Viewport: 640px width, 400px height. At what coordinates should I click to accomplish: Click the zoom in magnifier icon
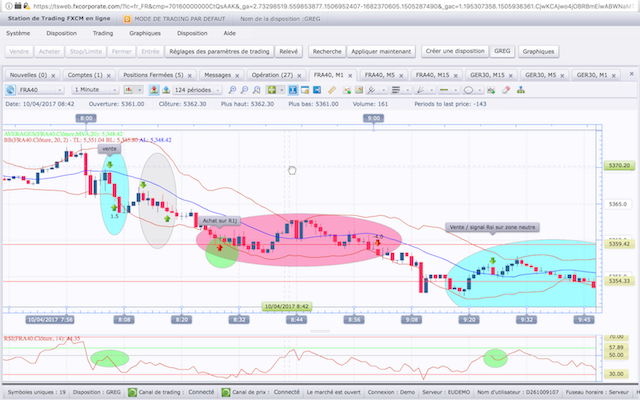[232, 90]
